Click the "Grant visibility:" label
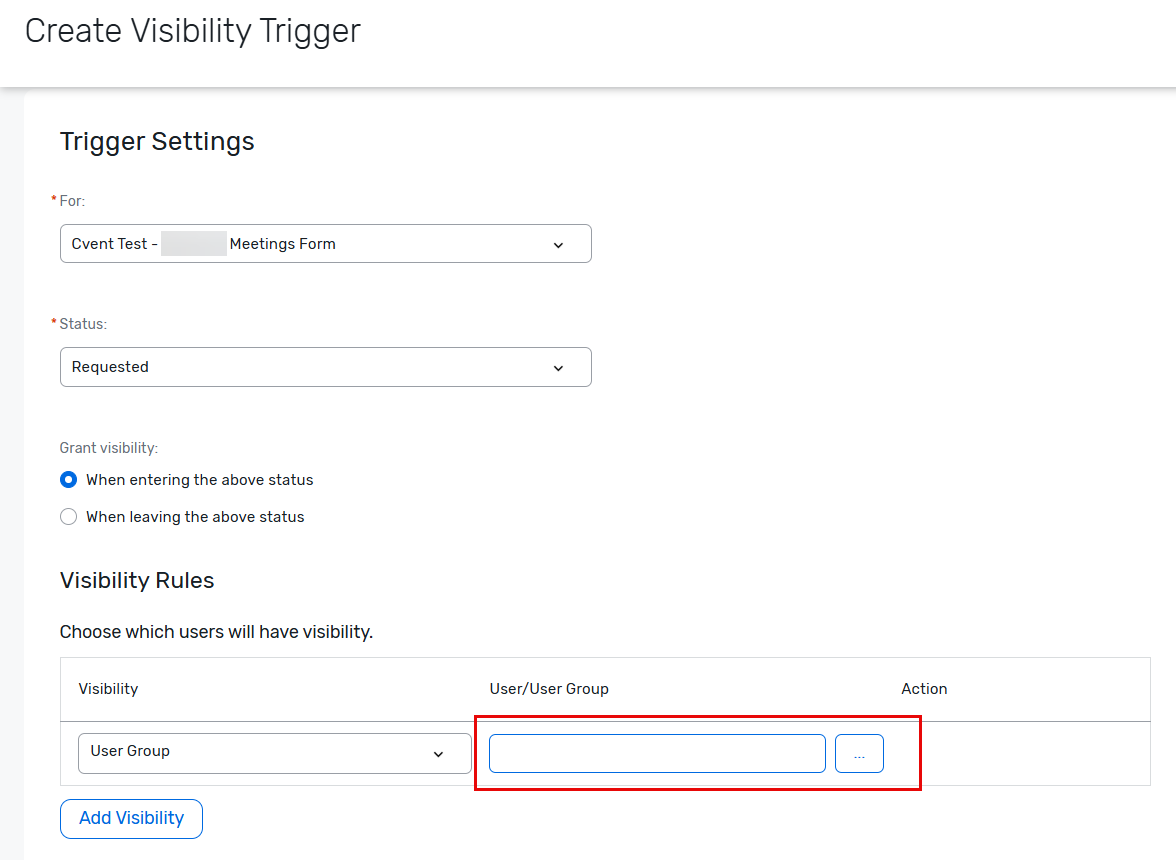The height and width of the screenshot is (860, 1176). 109,448
